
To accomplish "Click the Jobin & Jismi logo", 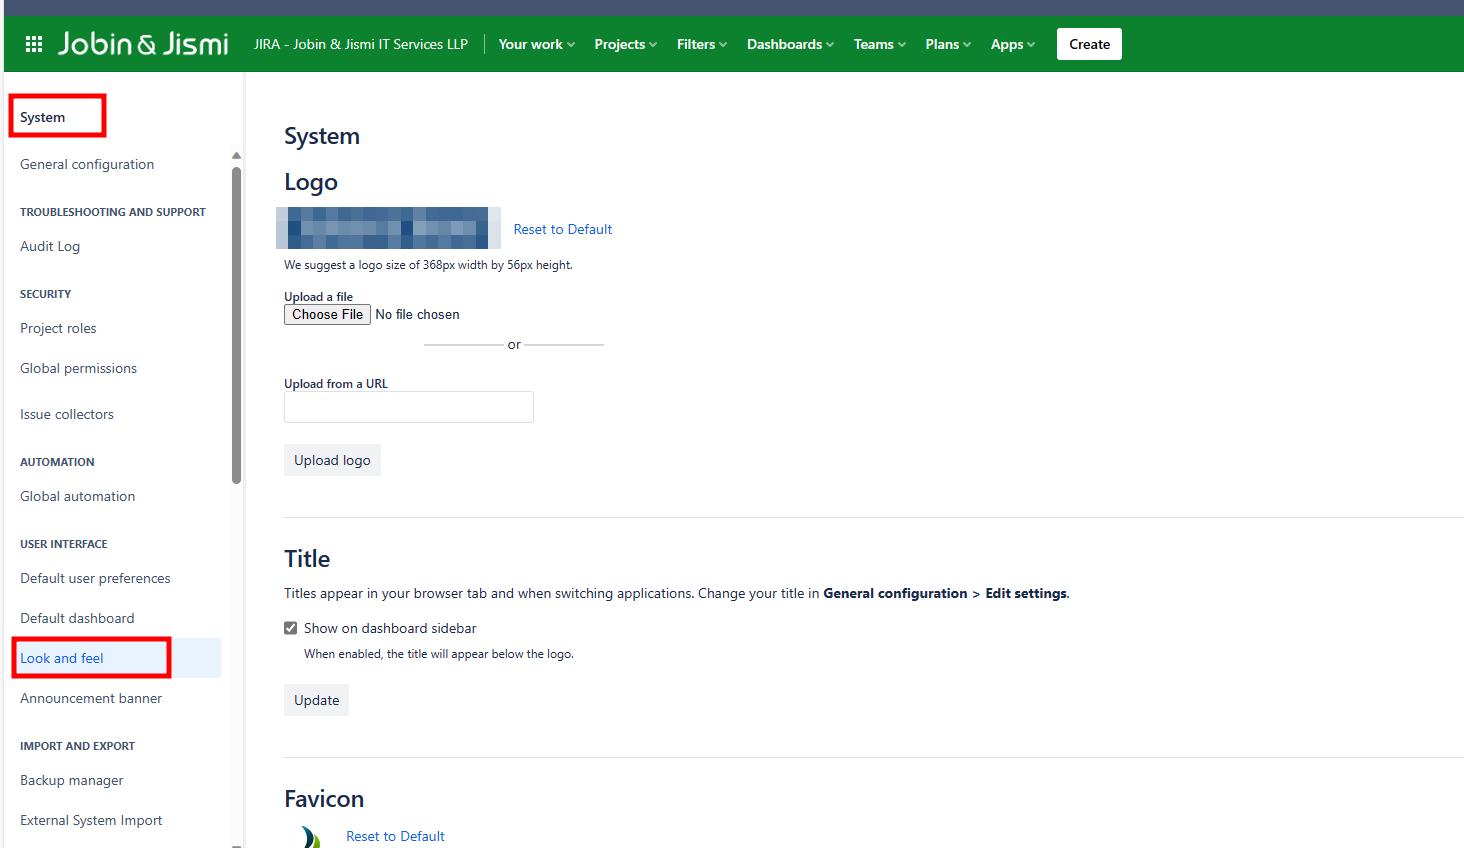I will pyautogui.click(x=143, y=44).
